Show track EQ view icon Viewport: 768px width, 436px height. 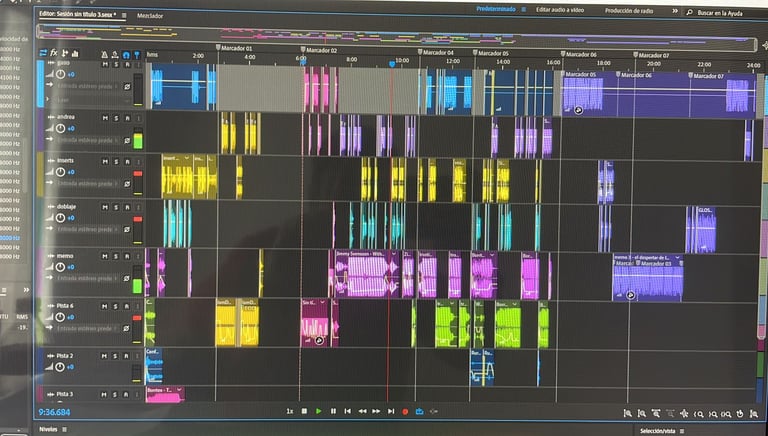[x=75, y=53]
